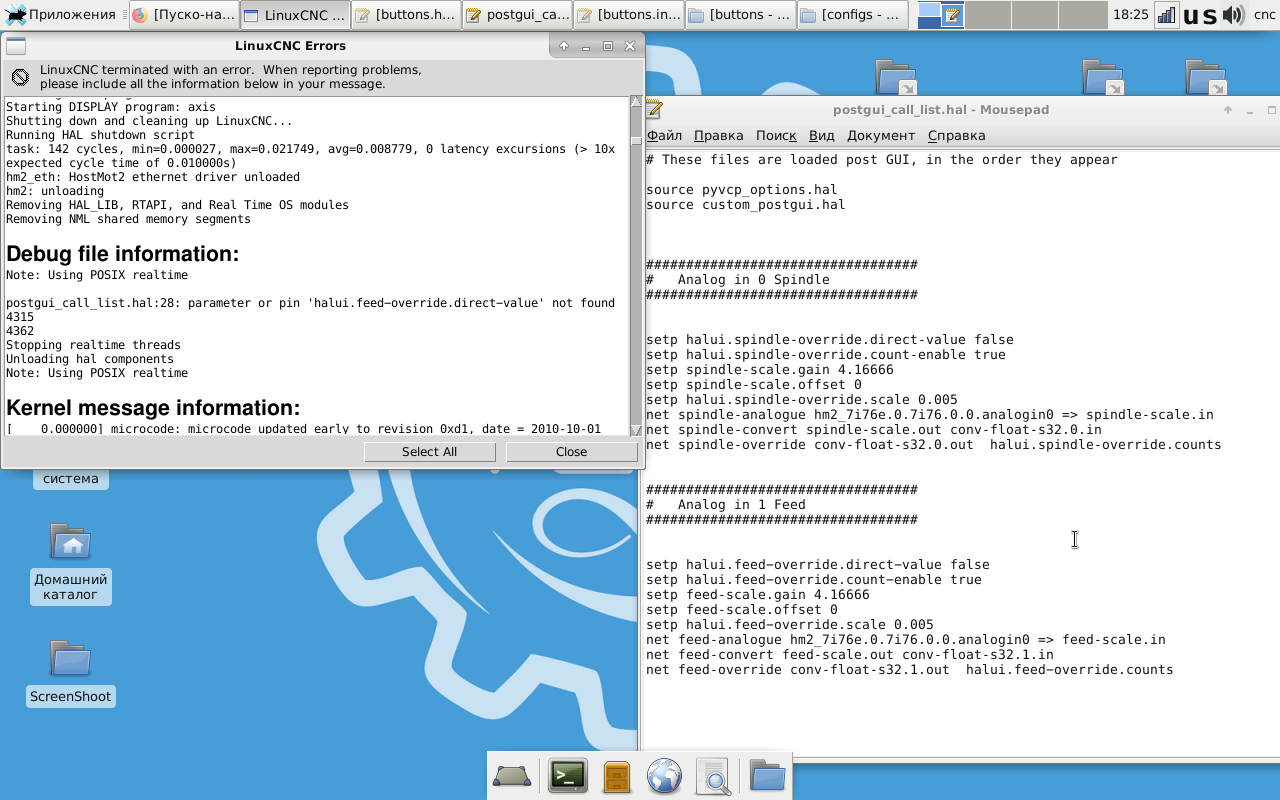Click the 'setp halui.spindle-override.count-enable true' line
The width and height of the screenshot is (1280, 800).
(825, 355)
